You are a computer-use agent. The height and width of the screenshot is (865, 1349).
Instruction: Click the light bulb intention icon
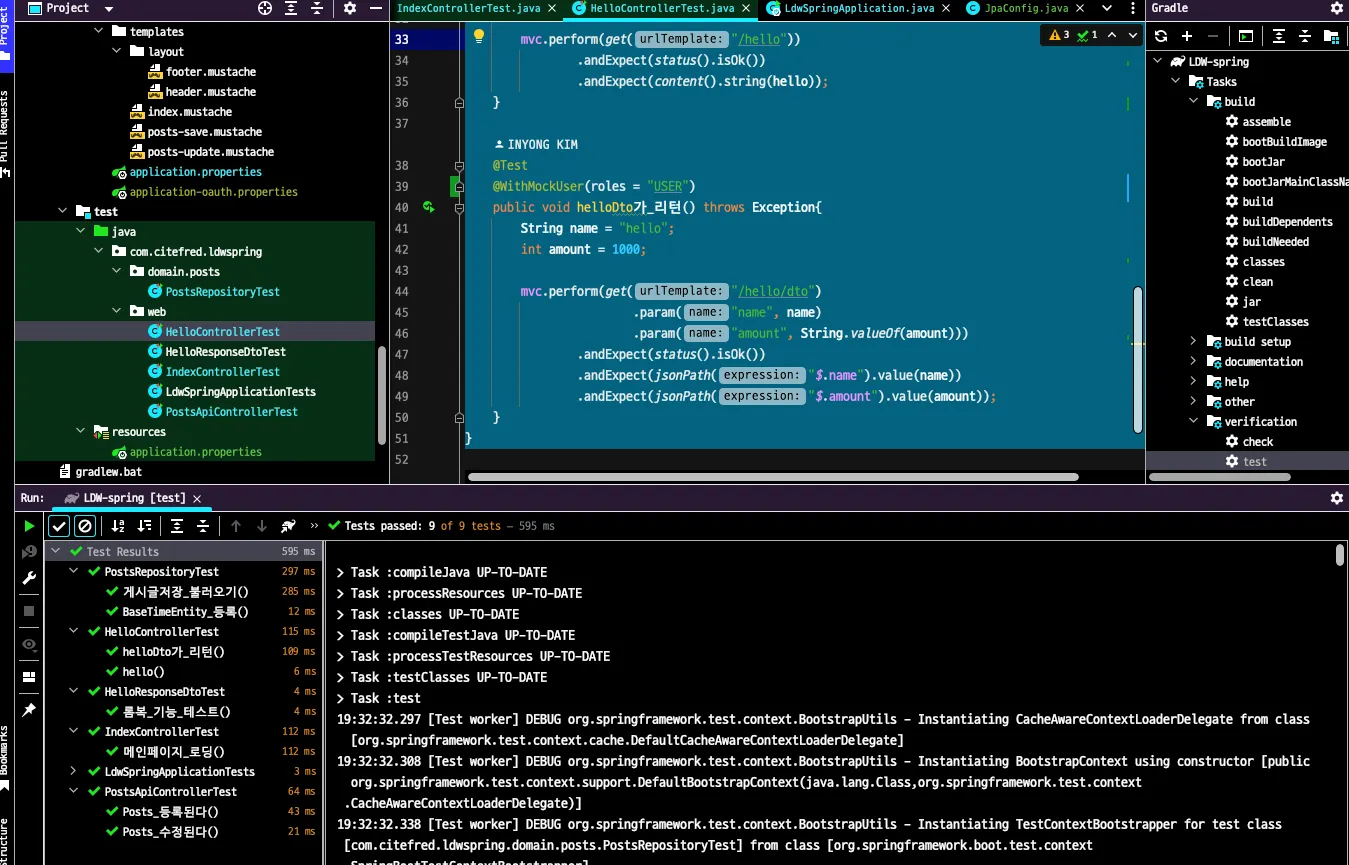(478, 37)
